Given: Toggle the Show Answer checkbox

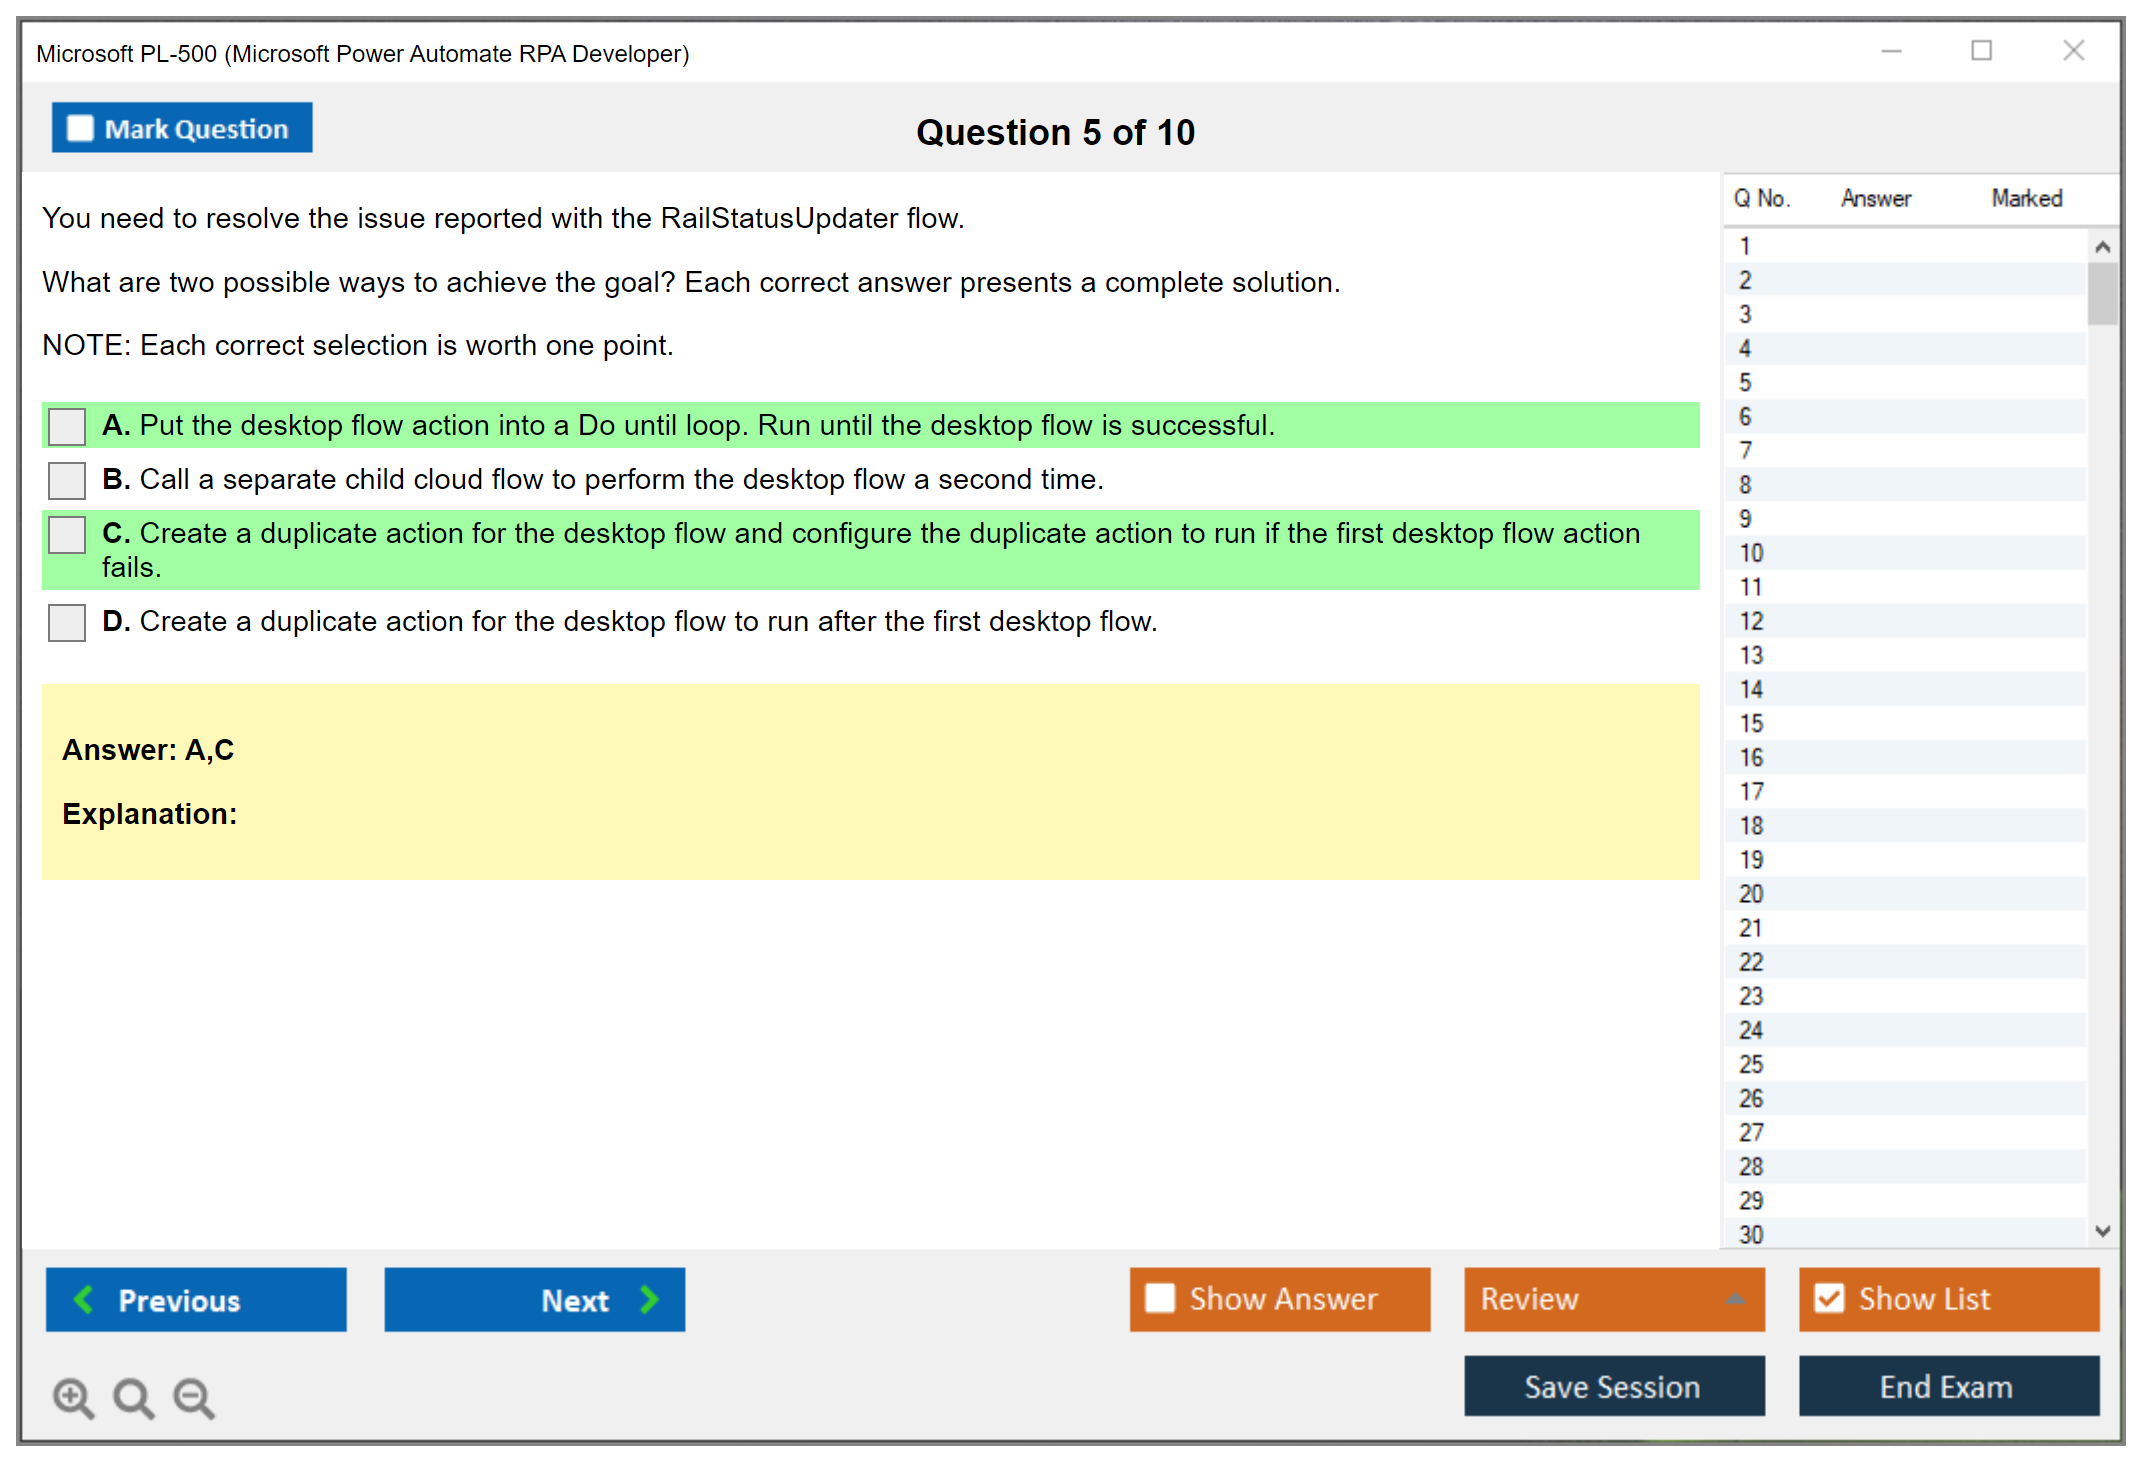Looking at the screenshot, I should click(x=1160, y=1298).
